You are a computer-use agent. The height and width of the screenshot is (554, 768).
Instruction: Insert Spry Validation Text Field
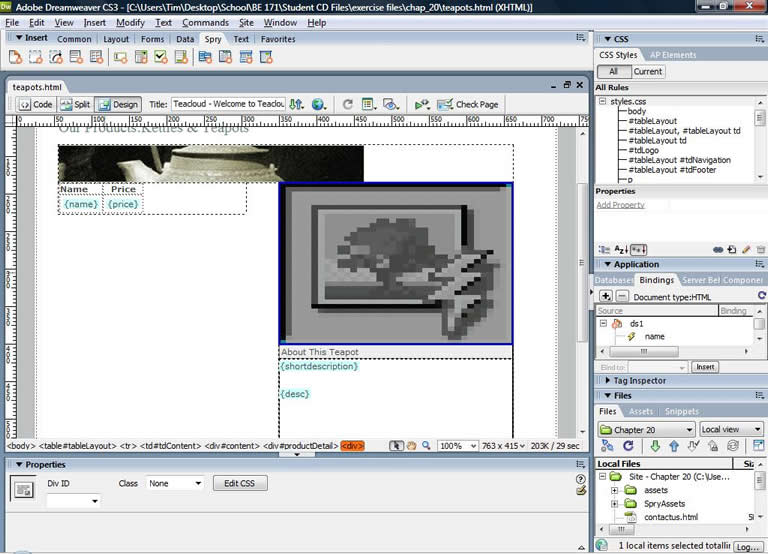[x=120, y=57]
